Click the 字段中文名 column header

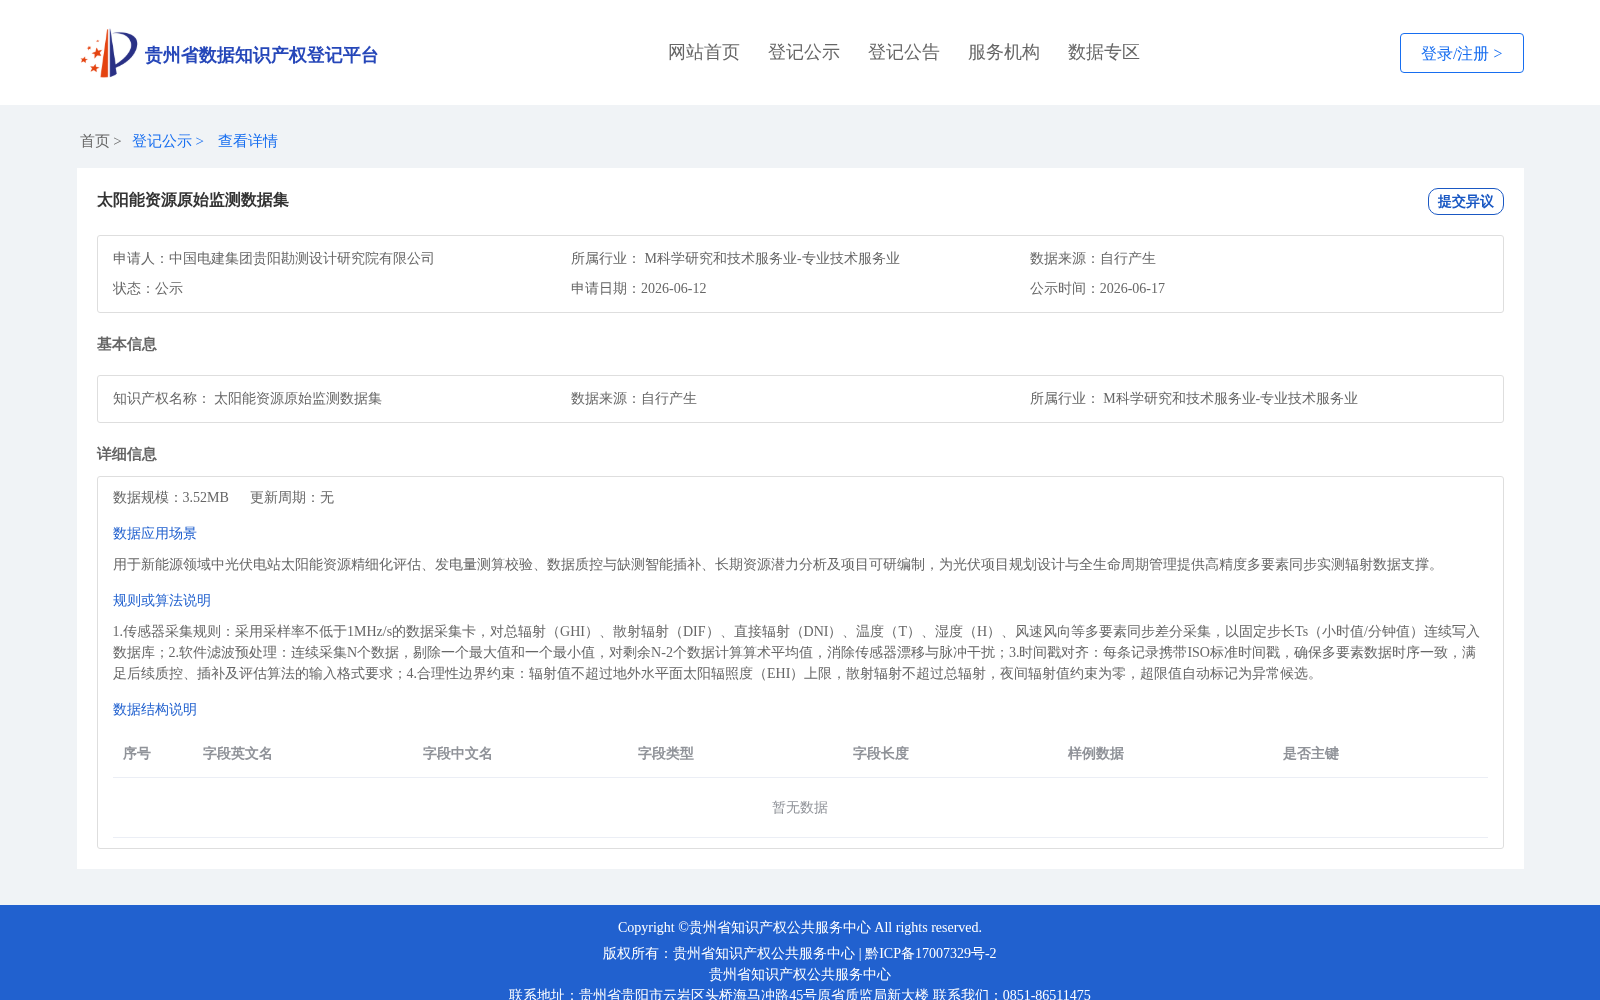[x=458, y=753]
